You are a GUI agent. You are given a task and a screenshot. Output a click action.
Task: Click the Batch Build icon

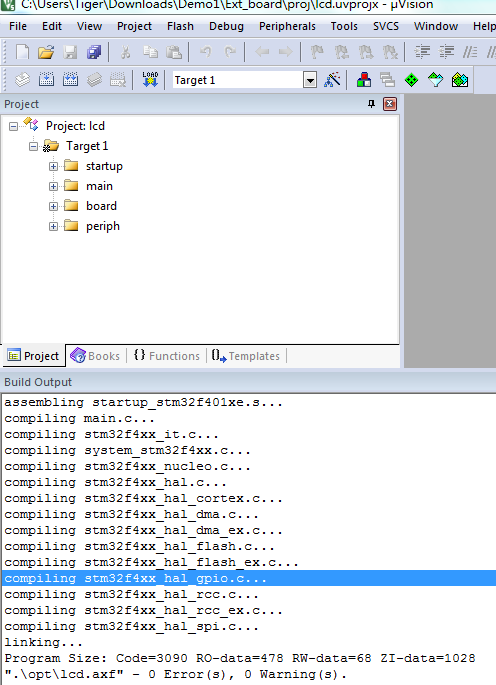tap(94, 80)
